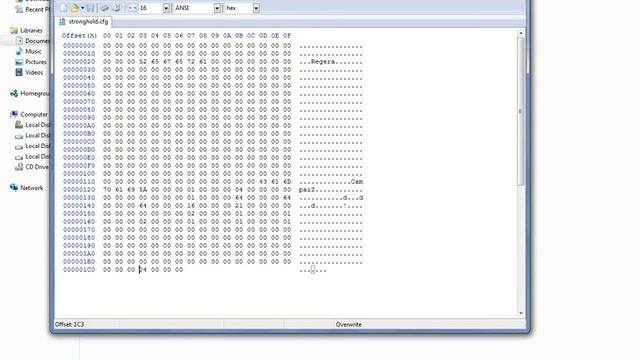The width and height of the screenshot is (640, 360).
Task: Select Computer in Explorer sidebar
Action: (29, 115)
